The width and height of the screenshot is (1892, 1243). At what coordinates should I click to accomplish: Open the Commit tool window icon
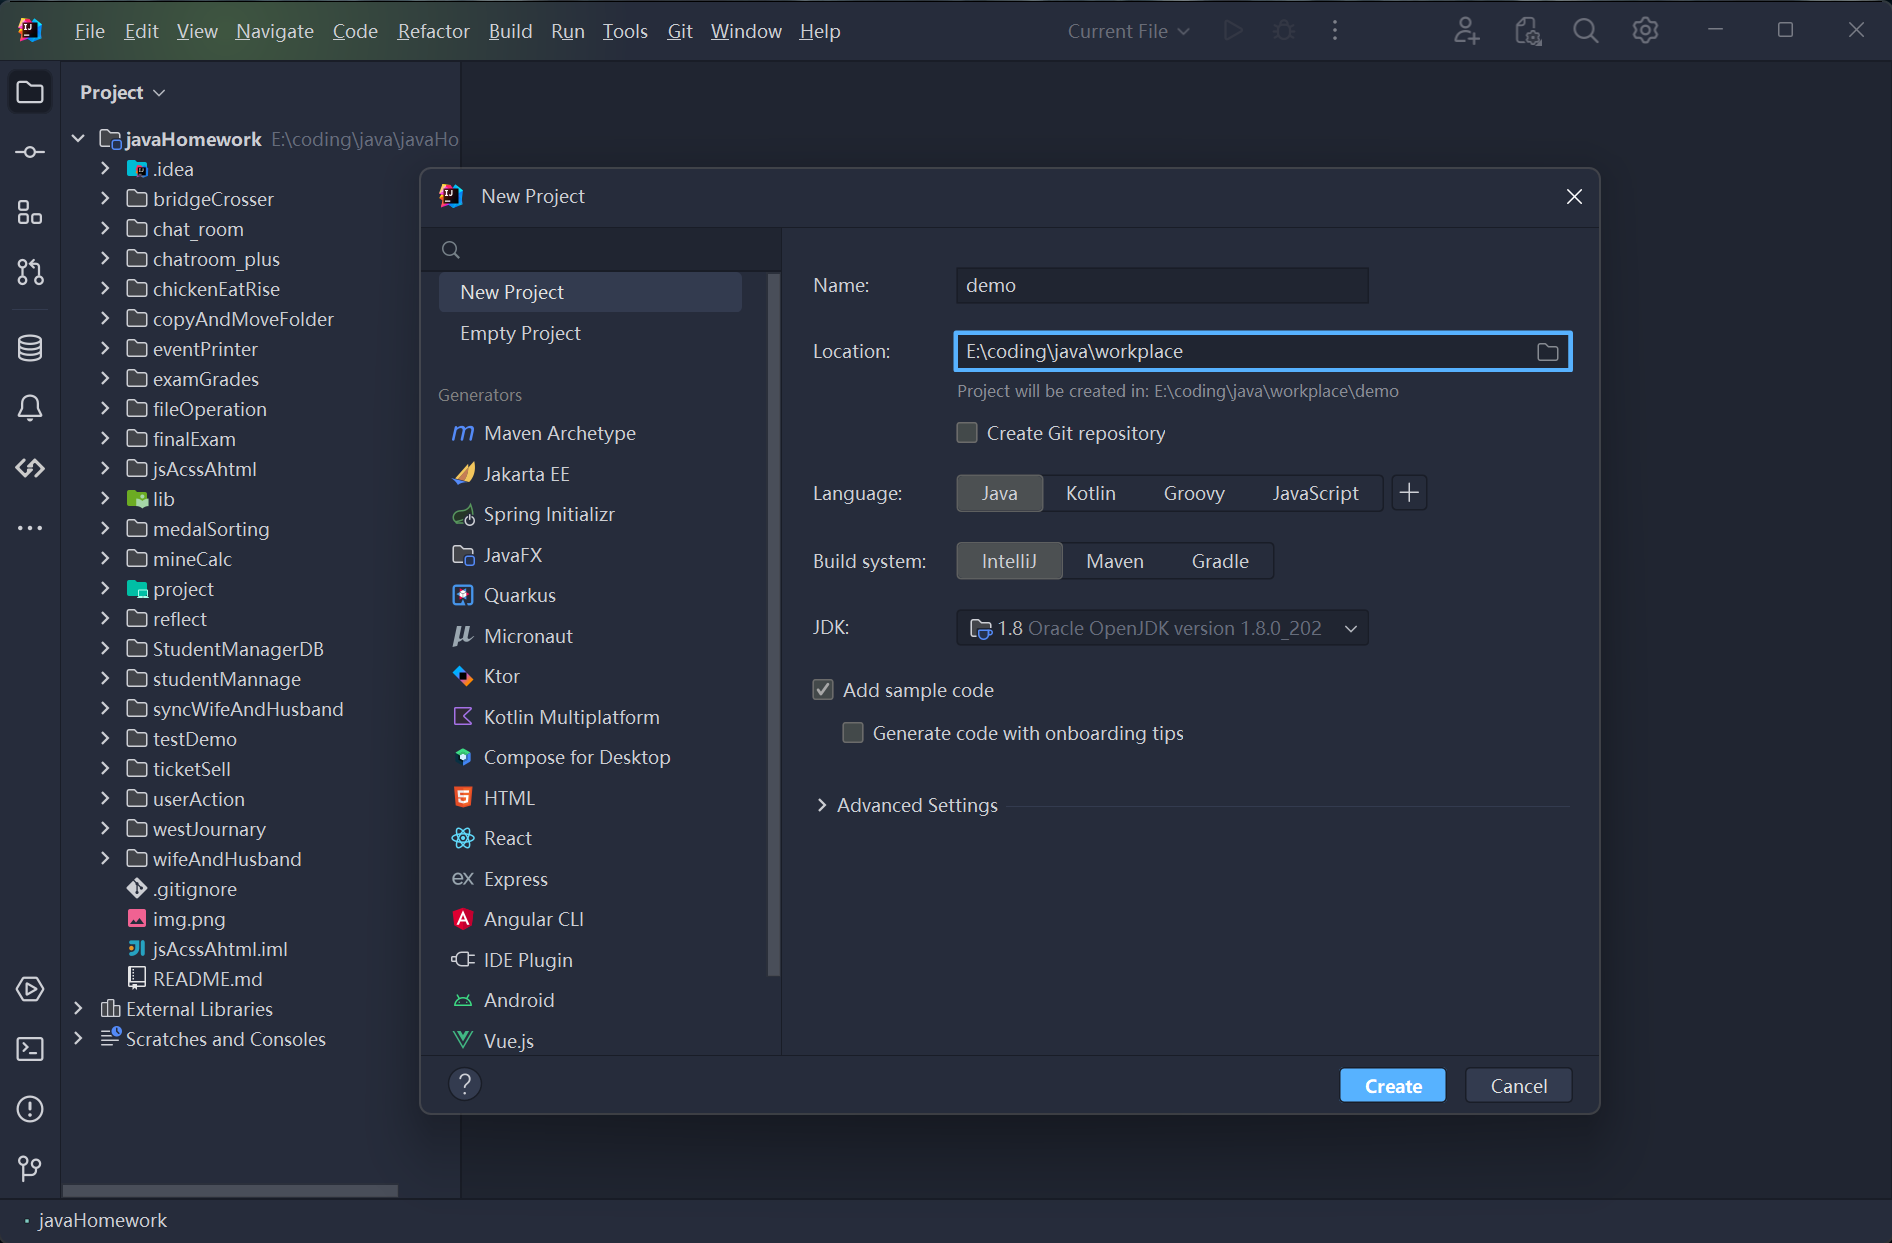coord(30,152)
